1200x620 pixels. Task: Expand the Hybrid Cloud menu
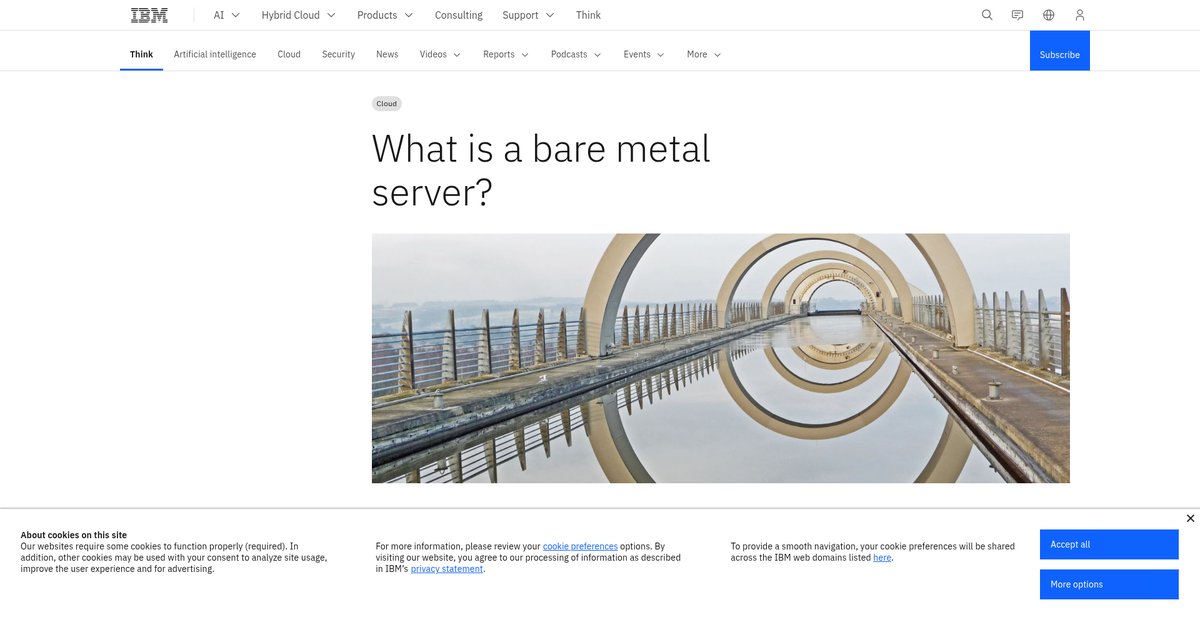click(x=298, y=15)
